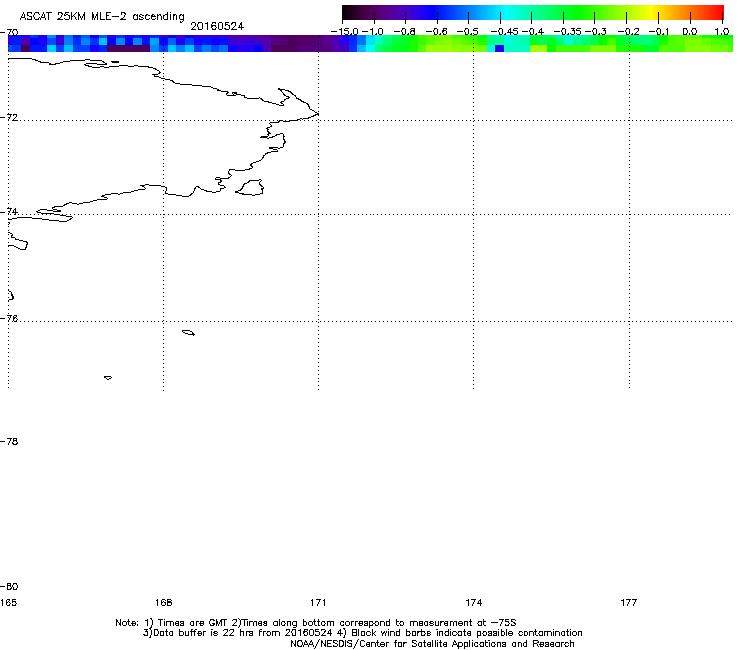Click the 1.0 color scale label
The width and height of the screenshot is (740, 650).
[x=722, y=32]
